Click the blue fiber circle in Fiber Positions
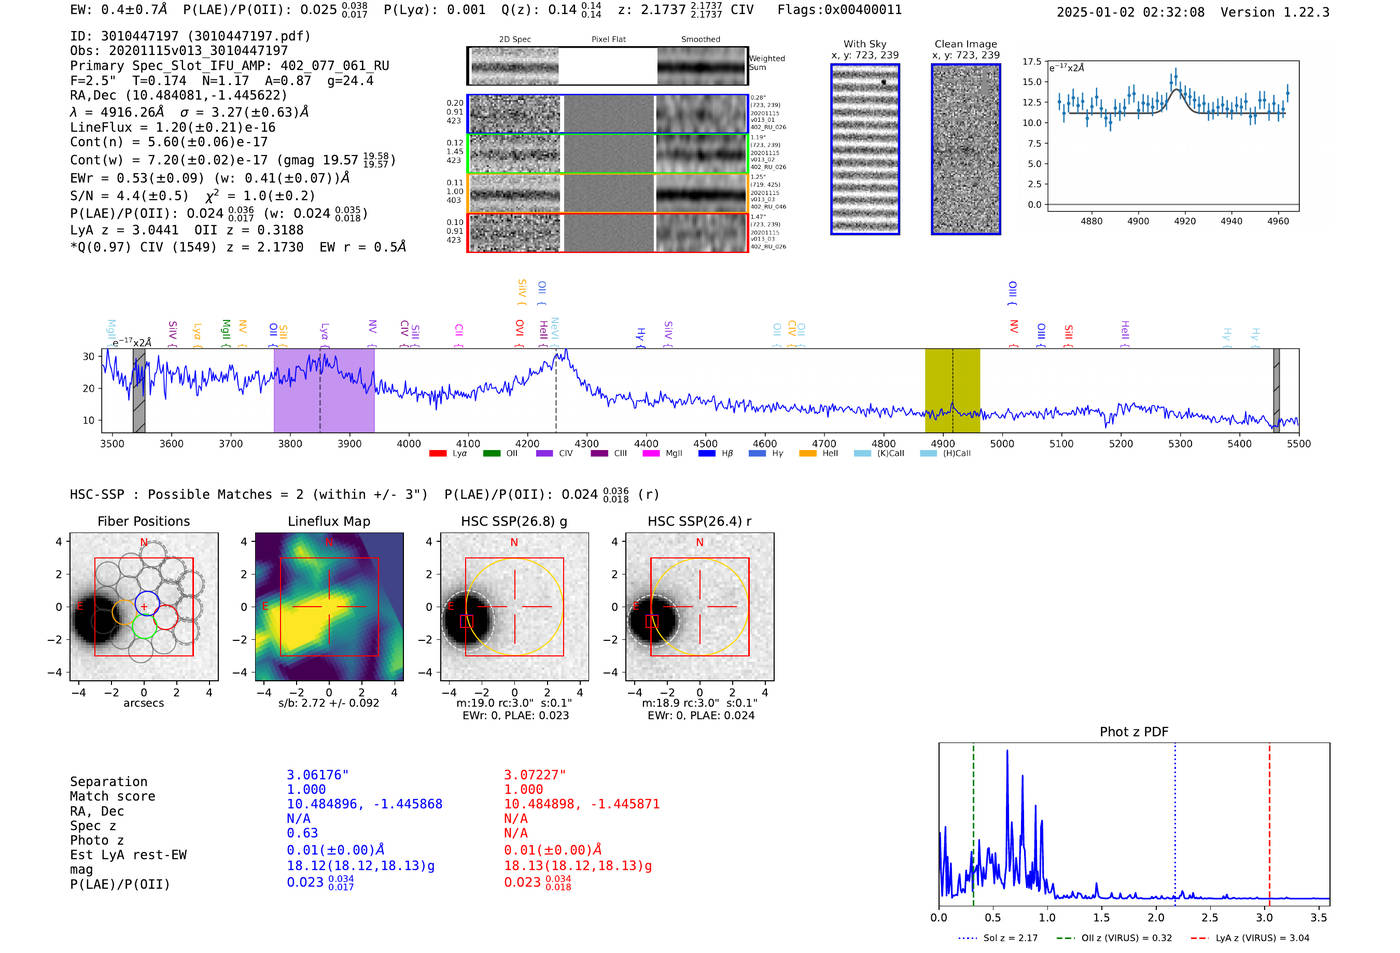Image resolution: width=1400 pixels, height=953 pixels. (x=147, y=604)
